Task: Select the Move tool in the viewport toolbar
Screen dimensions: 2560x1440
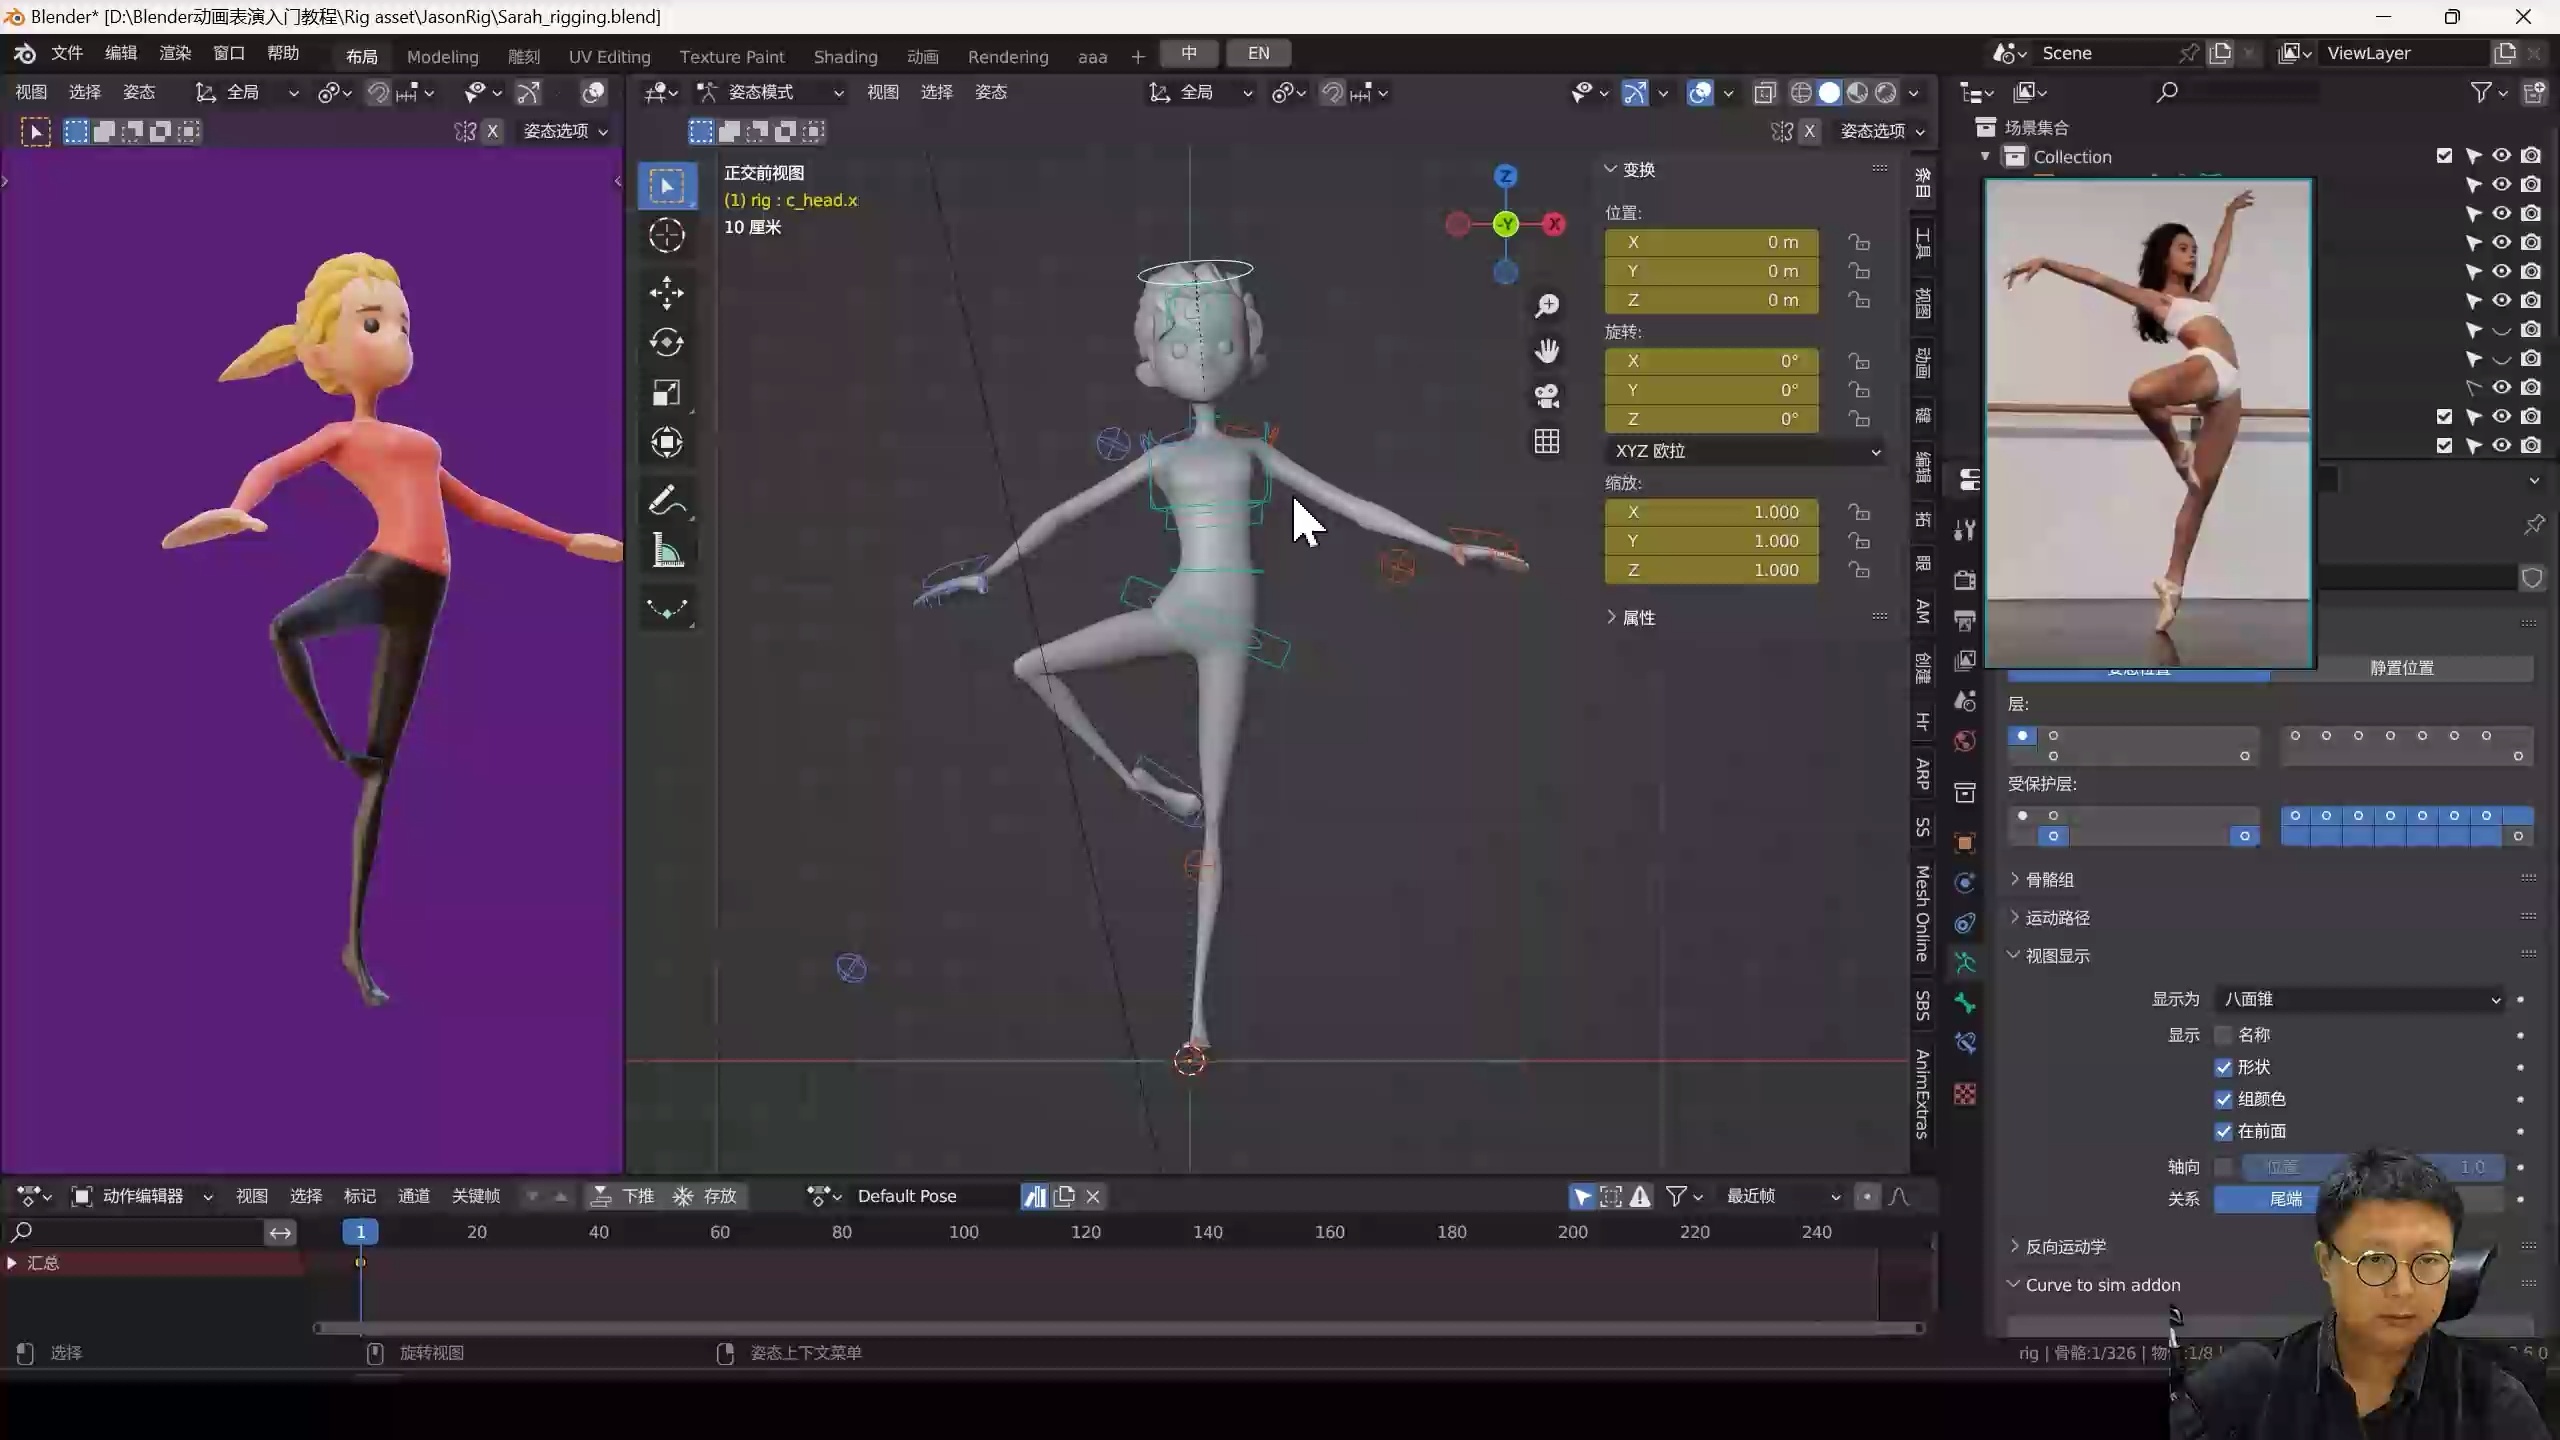Action: [x=667, y=293]
